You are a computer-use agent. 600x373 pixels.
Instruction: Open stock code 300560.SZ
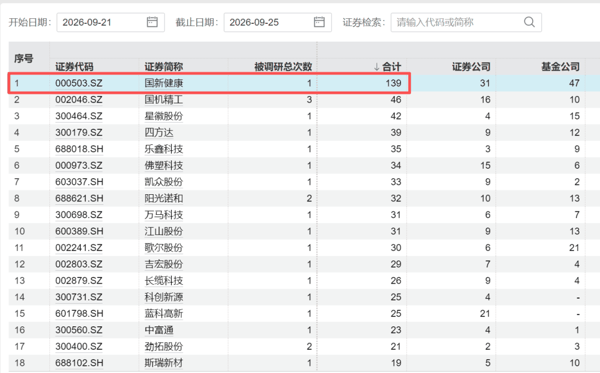pos(79,330)
